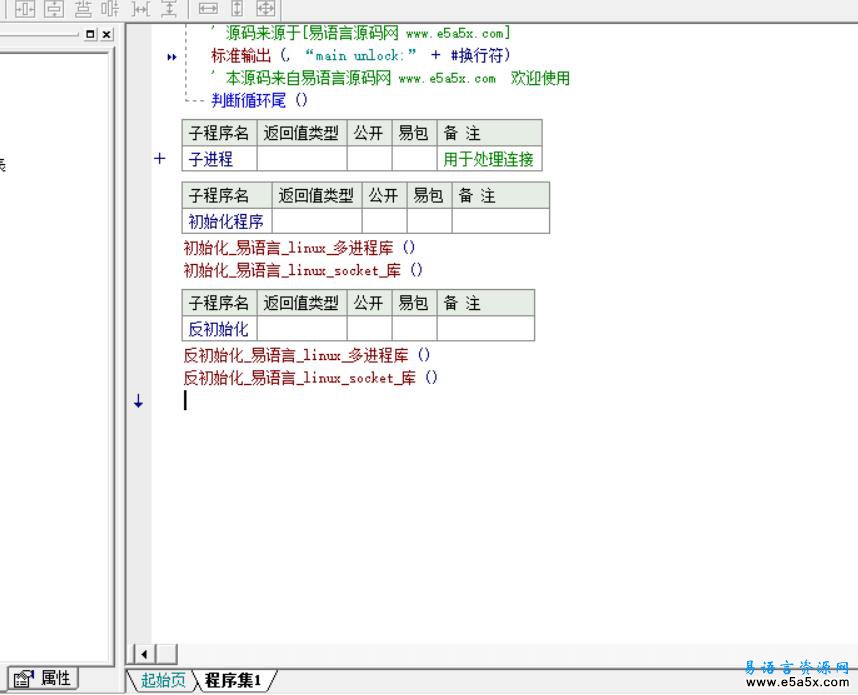Open the 属性 properties tab
The height and width of the screenshot is (695, 858).
(43, 679)
